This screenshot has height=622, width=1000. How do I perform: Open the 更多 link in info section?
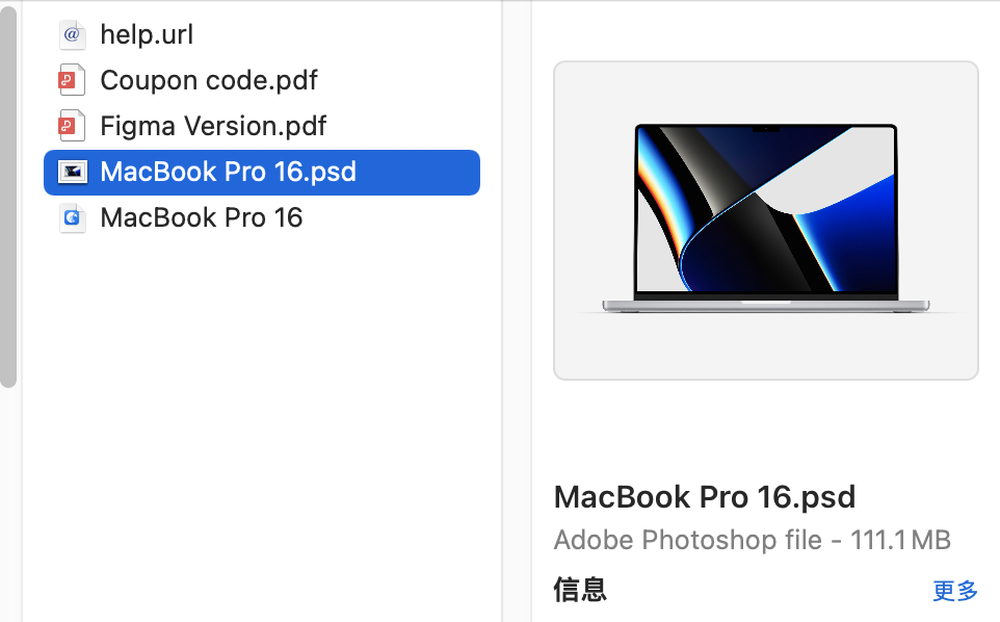[955, 591]
